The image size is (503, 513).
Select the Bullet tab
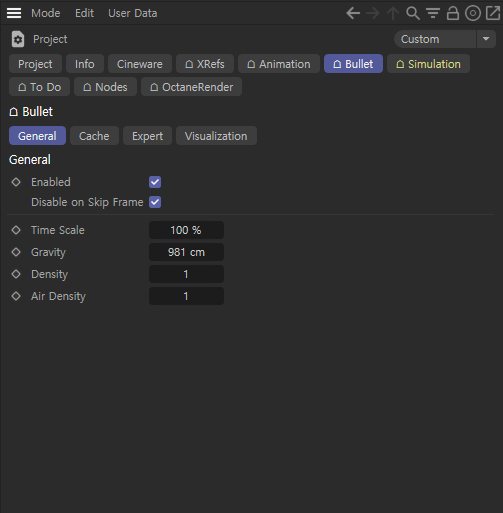click(x=353, y=64)
